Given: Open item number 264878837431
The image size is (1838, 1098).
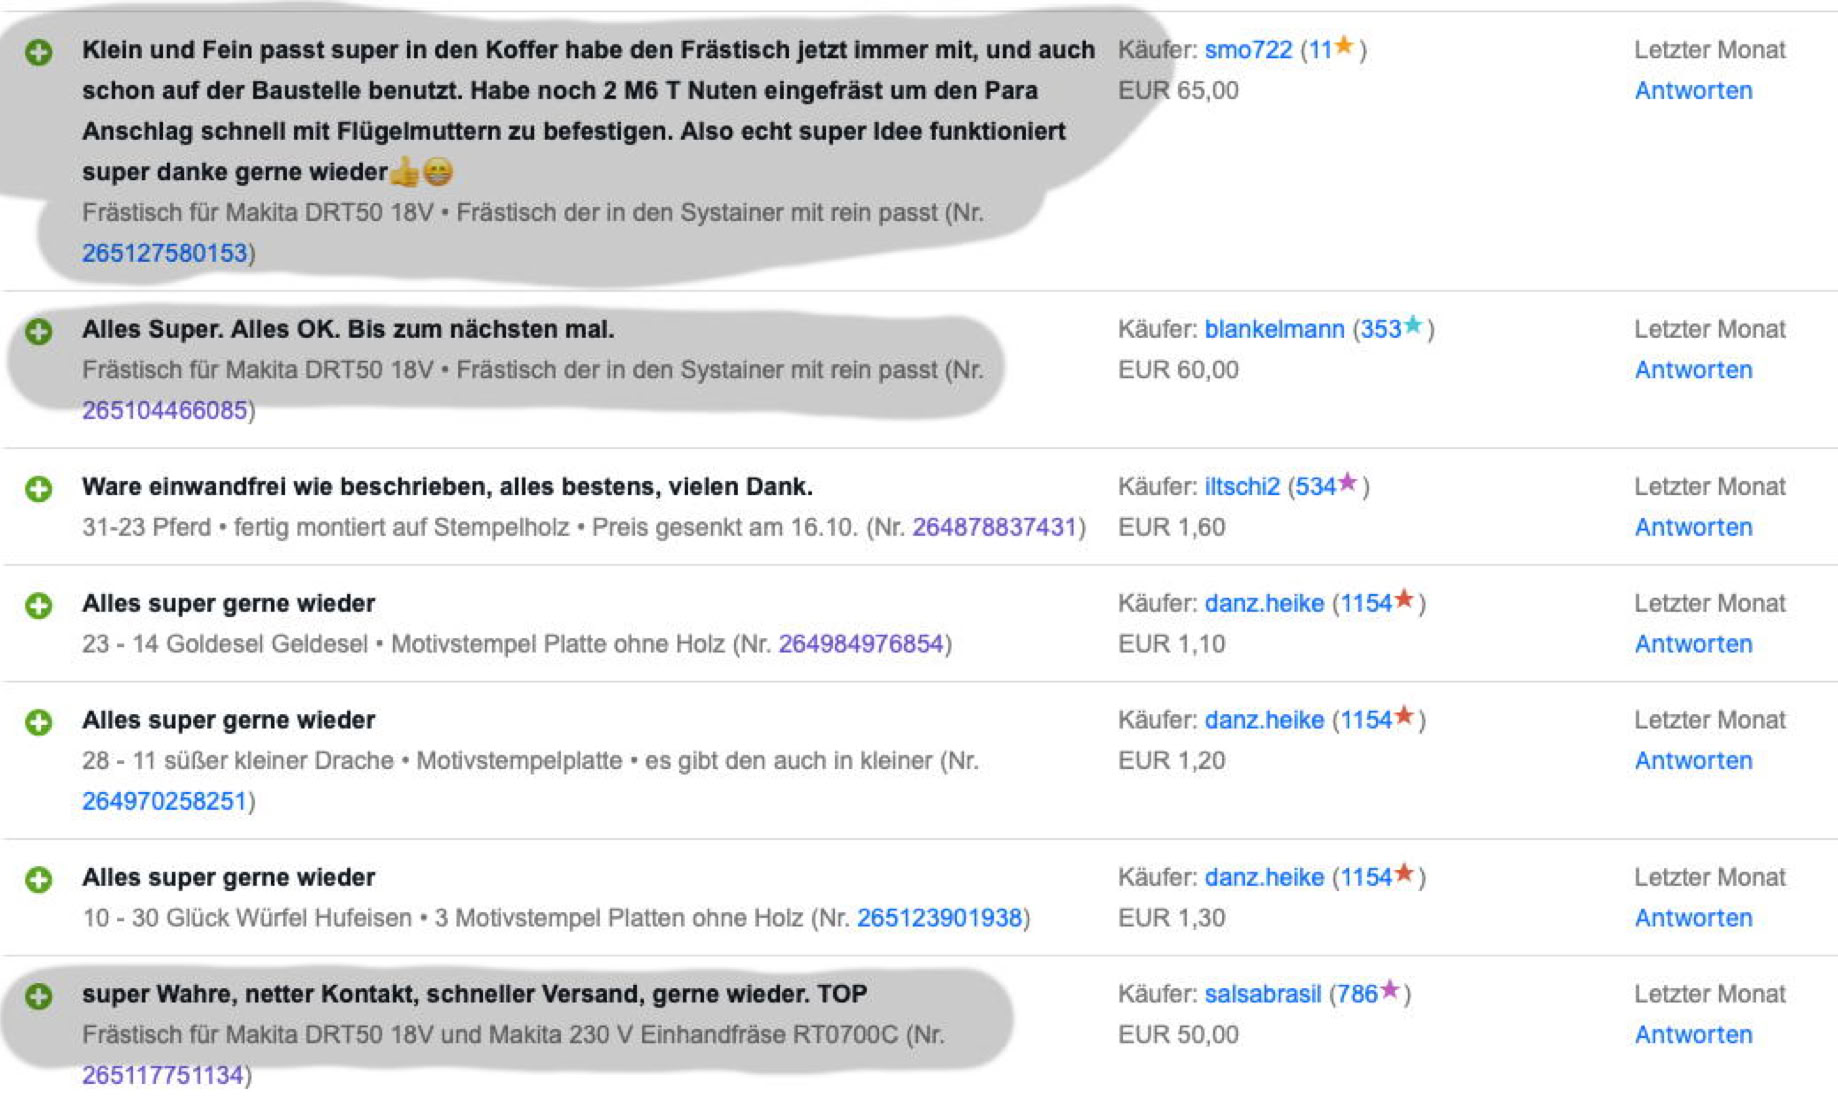Looking at the screenshot, I should (994, 527).
